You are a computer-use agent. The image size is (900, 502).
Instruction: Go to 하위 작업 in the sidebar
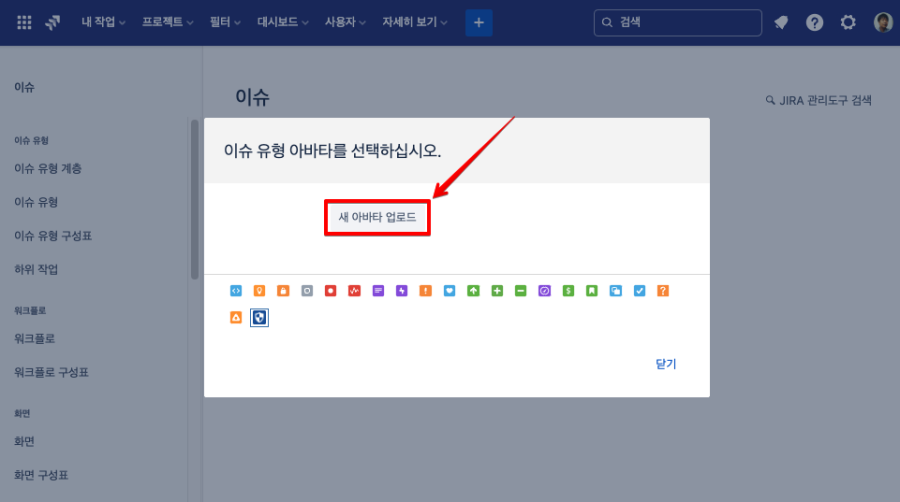[36, 270]
